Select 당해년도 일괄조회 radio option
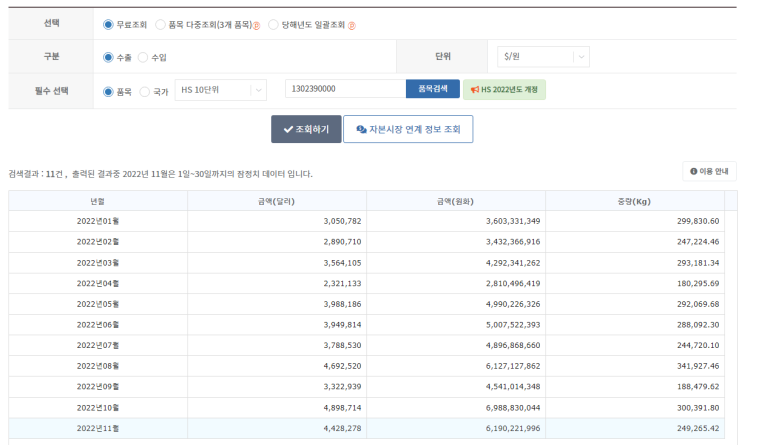Viewport: 773px width, 445px height. pos(273,25)
